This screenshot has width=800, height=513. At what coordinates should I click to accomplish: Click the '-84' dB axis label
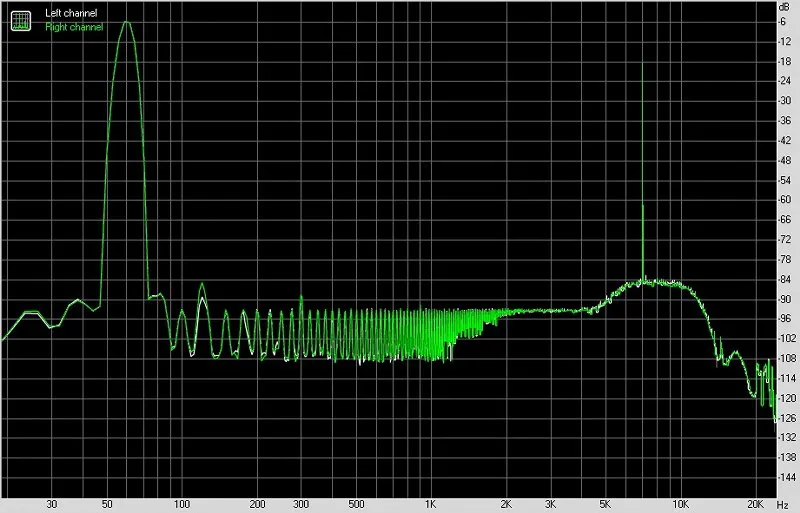click(785, 279)
